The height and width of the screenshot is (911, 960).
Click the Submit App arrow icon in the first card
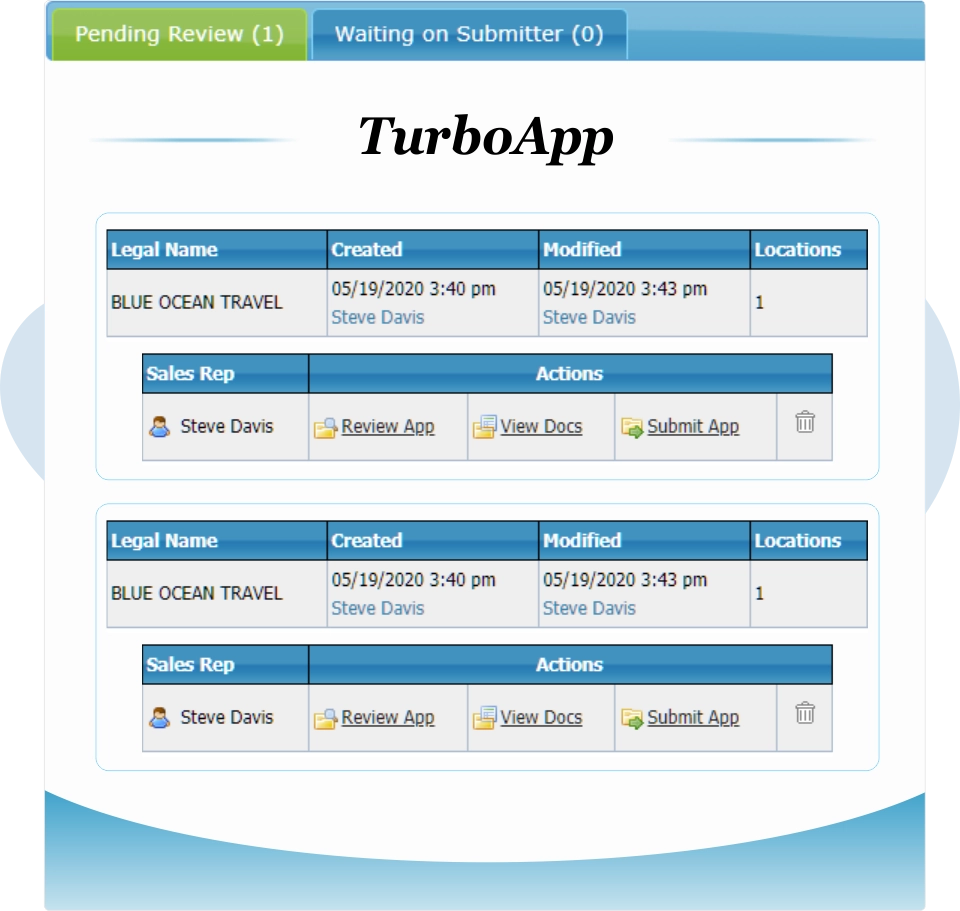pos(632,427)
